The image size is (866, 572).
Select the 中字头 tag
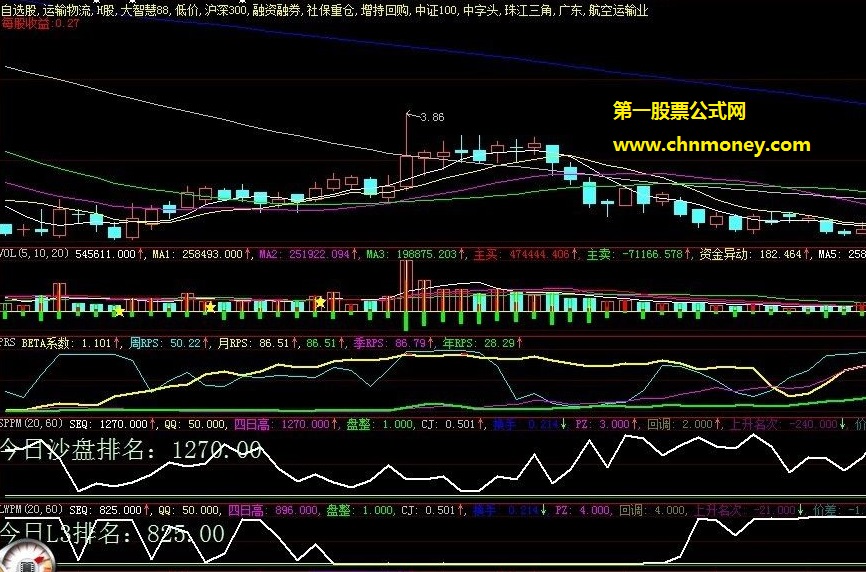480,10
